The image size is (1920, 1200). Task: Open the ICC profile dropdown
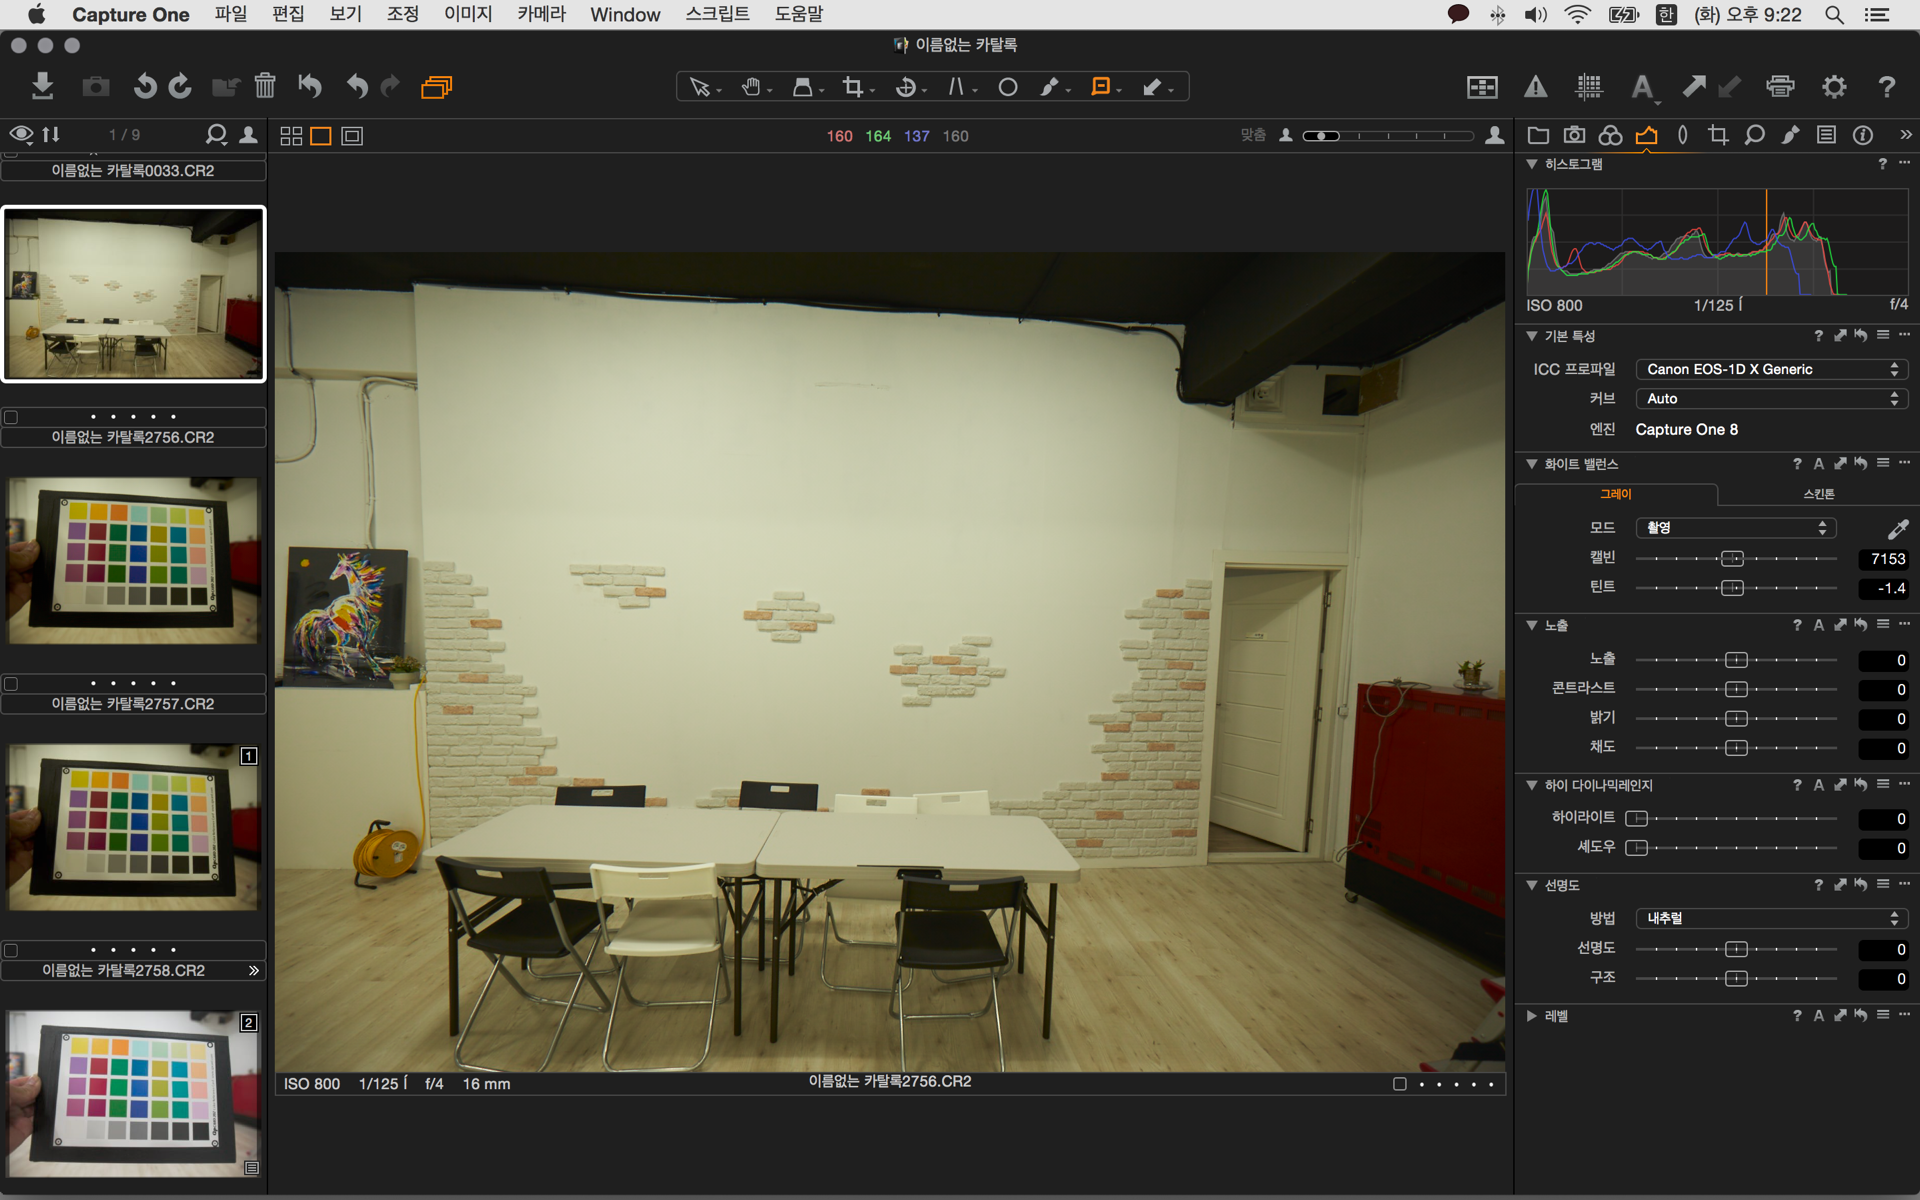pos(1771,369)
